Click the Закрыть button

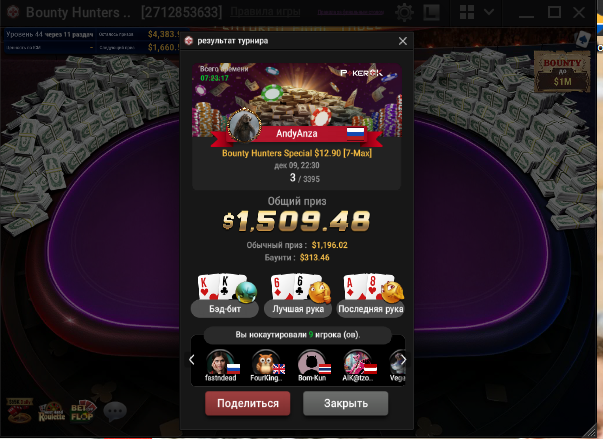[345, 403]
